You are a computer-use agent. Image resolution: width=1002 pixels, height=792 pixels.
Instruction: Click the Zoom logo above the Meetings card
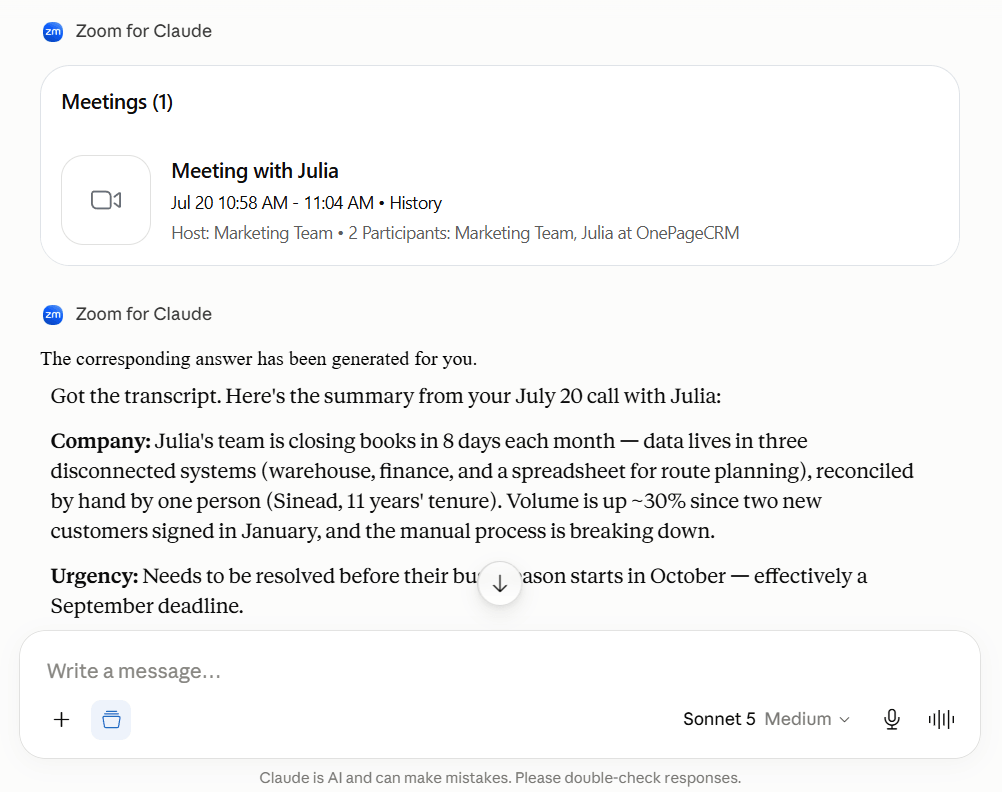click(53, 31)
